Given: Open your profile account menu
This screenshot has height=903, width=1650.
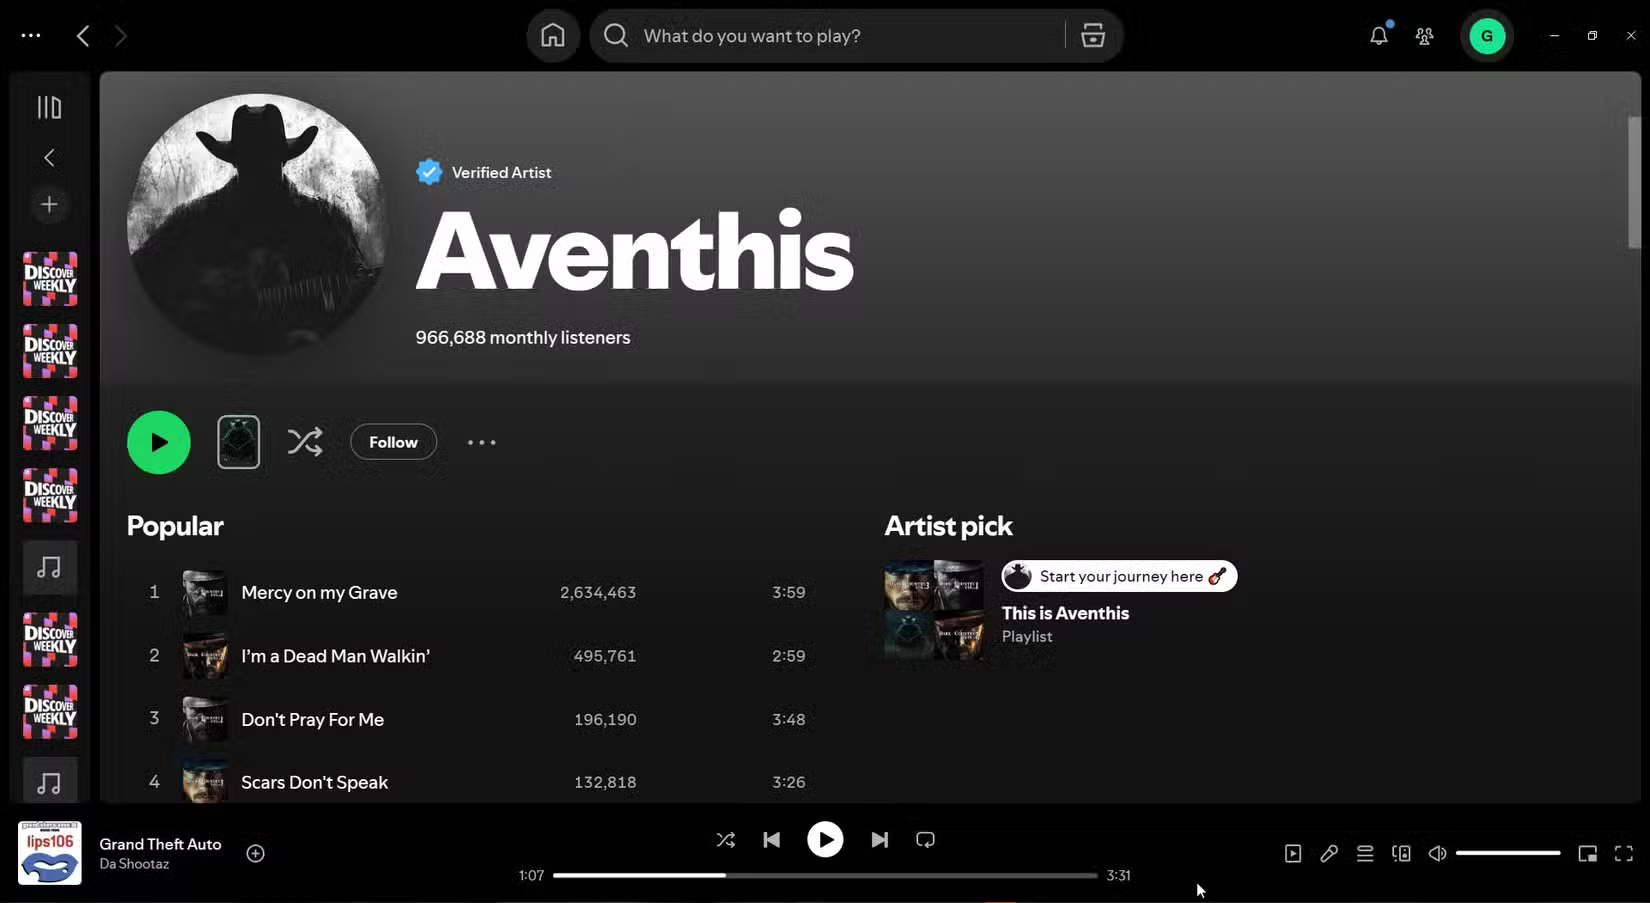Looking at the screenshot, I should 1487,35.
